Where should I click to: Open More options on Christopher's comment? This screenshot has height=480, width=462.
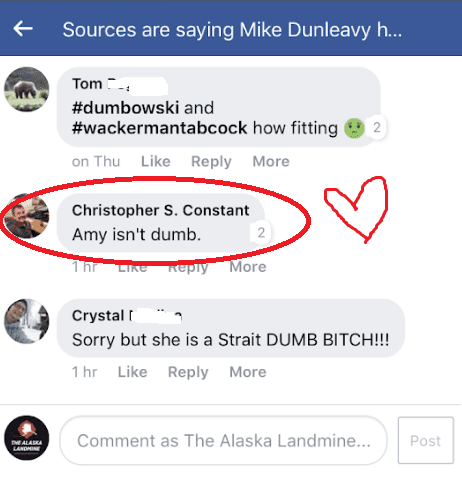click(248, 267)
